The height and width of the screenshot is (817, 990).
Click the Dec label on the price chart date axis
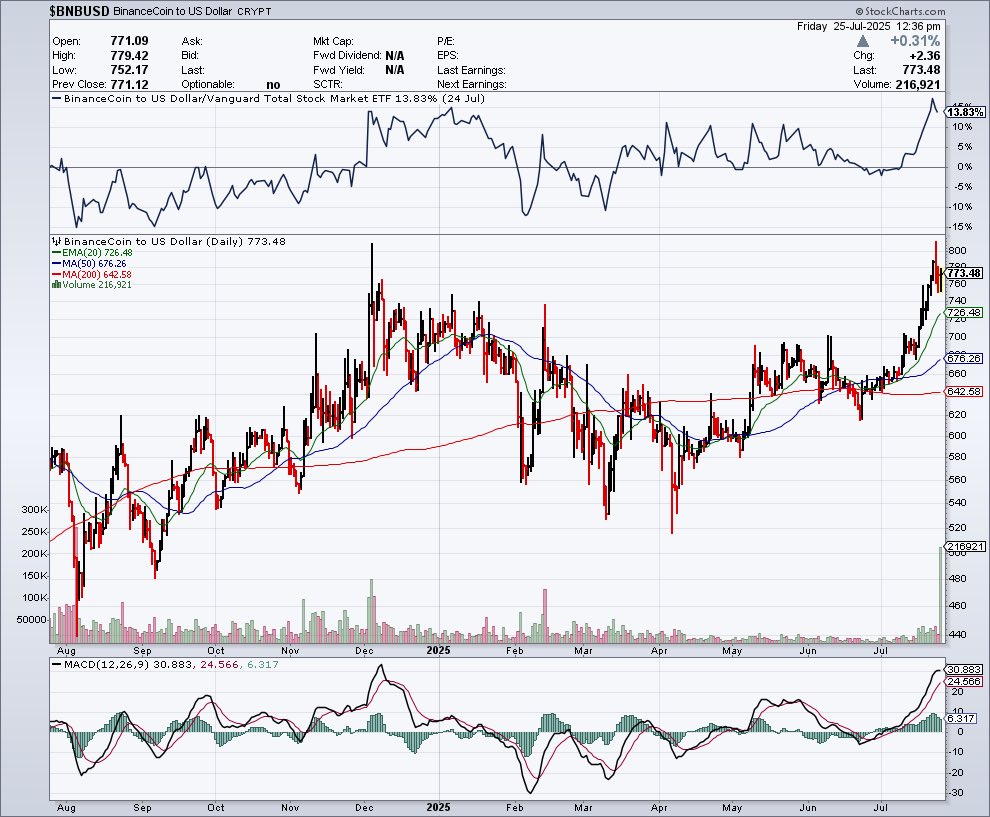(364, 650)
